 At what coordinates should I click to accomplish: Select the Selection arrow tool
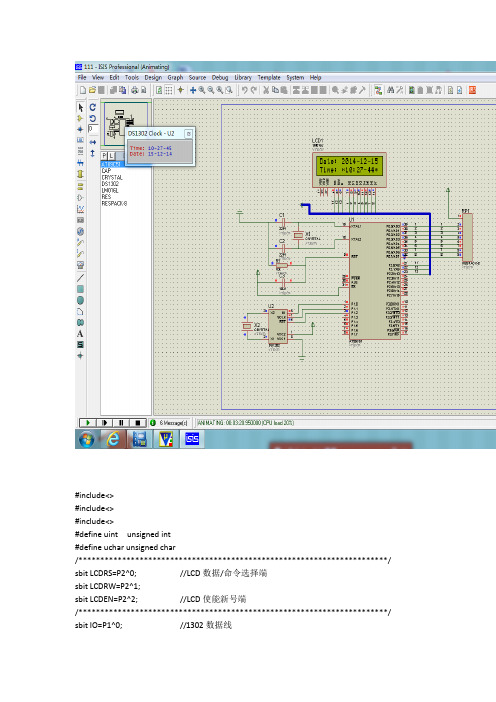81,107
